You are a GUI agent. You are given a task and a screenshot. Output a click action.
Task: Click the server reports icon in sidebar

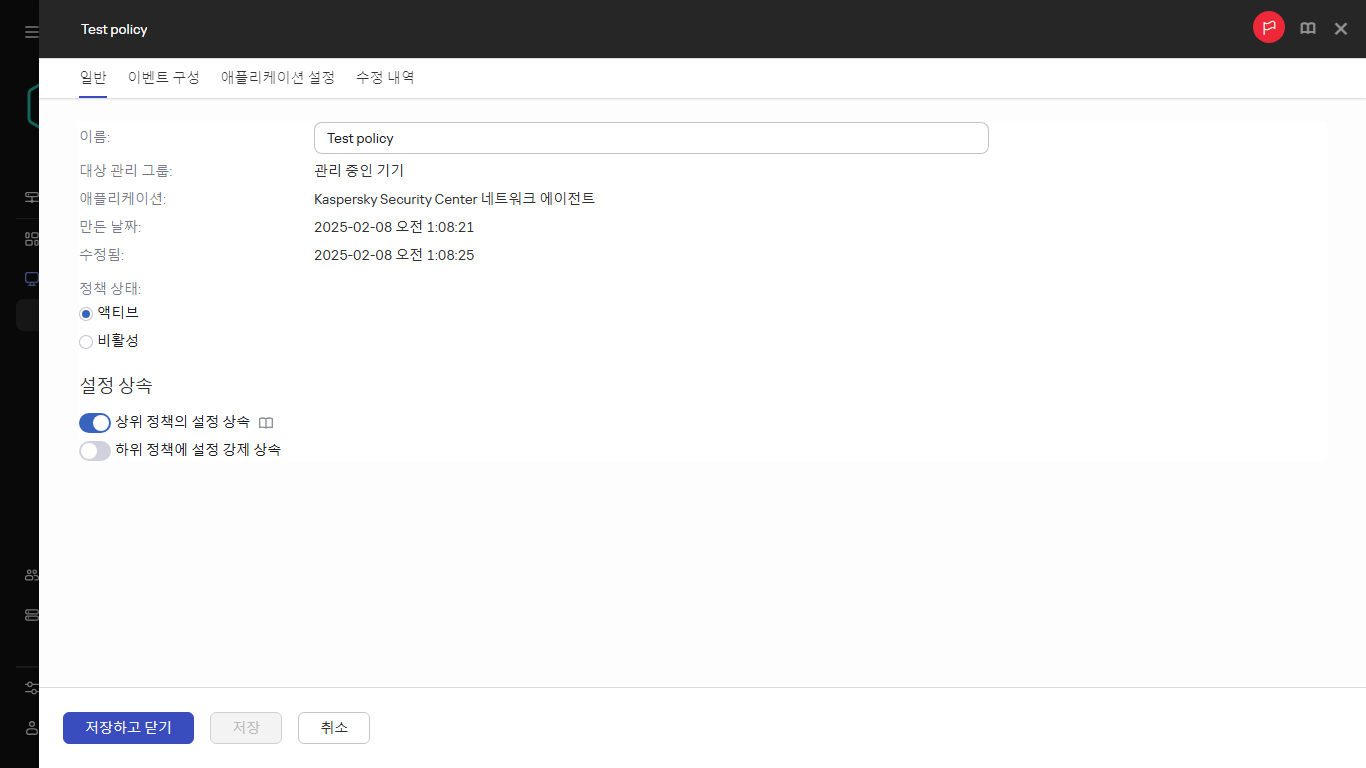[x=30, y=614]
